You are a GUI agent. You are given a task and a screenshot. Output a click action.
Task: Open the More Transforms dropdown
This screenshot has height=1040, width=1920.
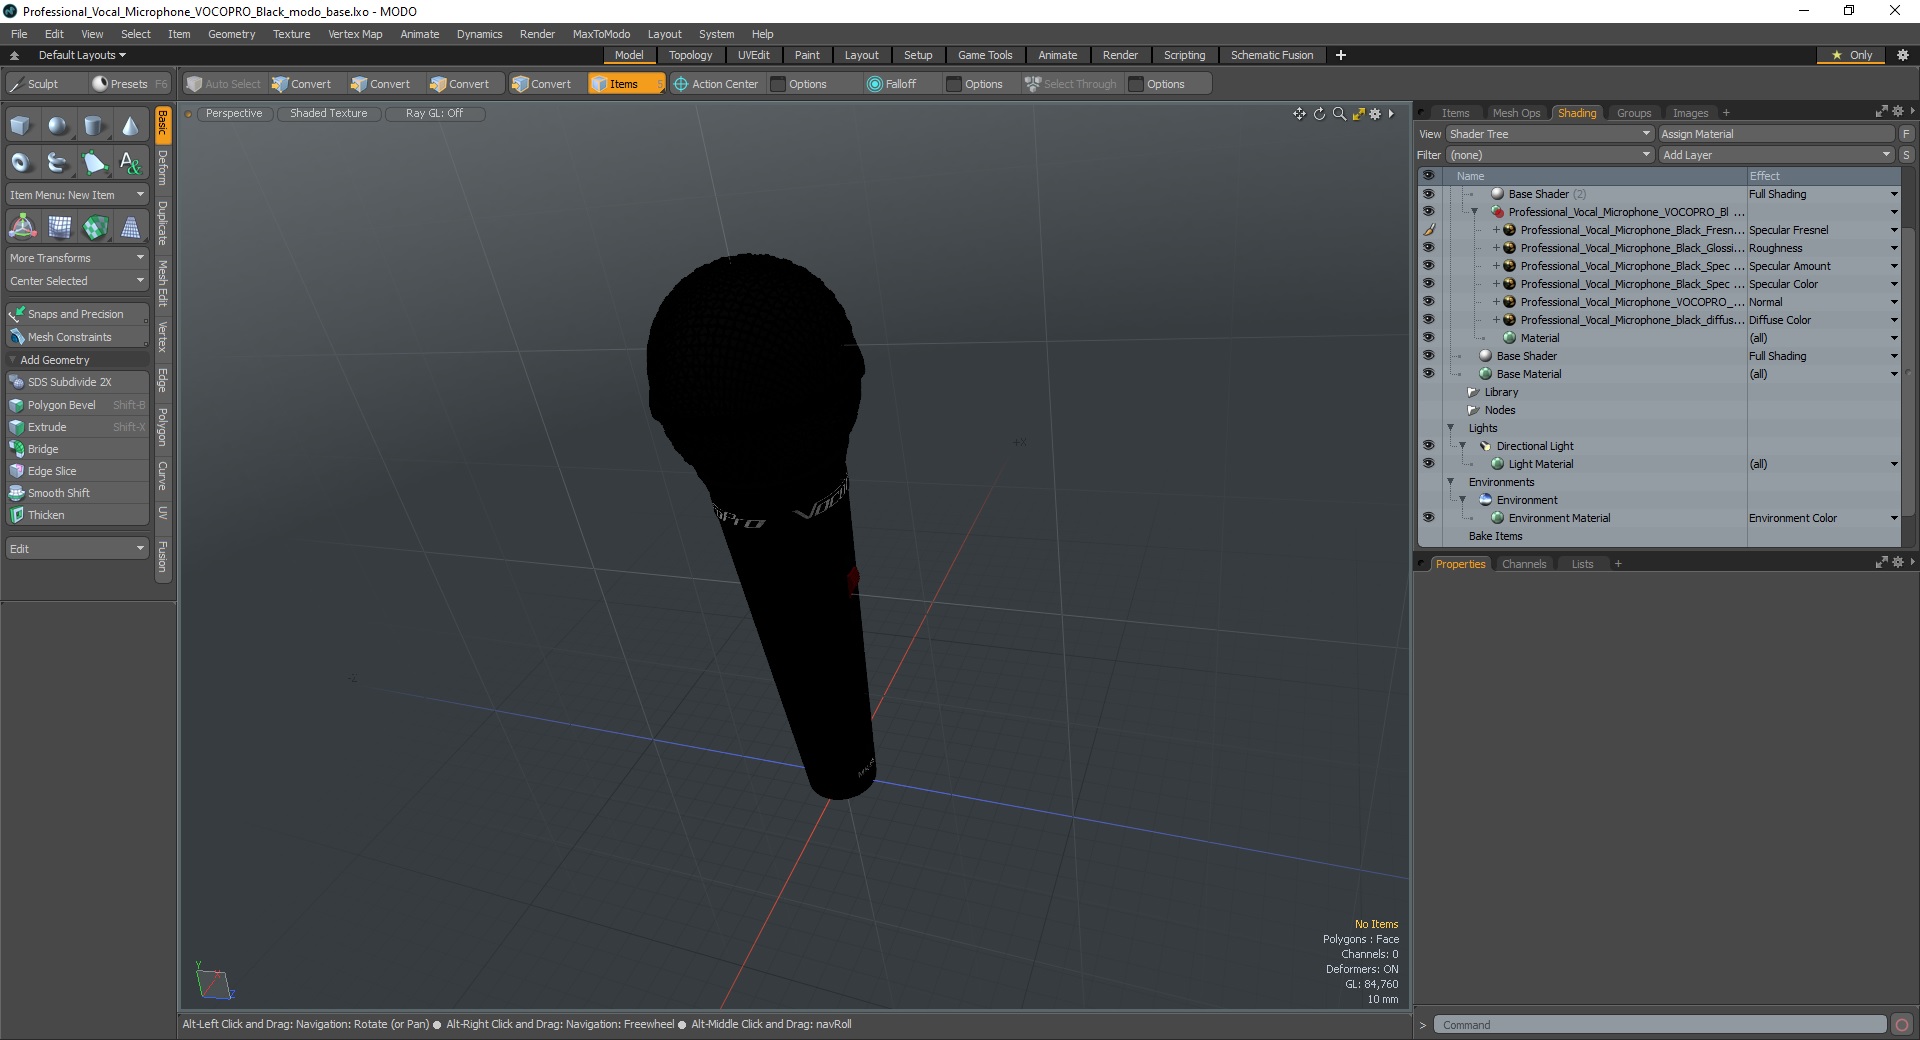coord(78,258)
